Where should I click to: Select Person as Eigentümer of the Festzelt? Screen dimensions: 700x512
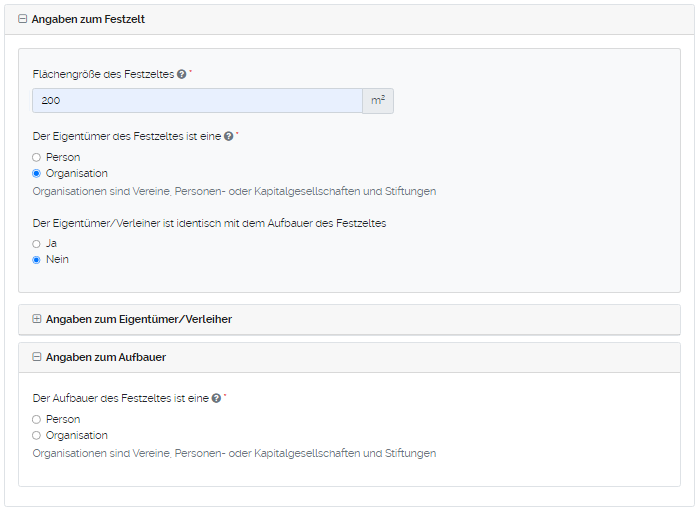coord(37,157)
